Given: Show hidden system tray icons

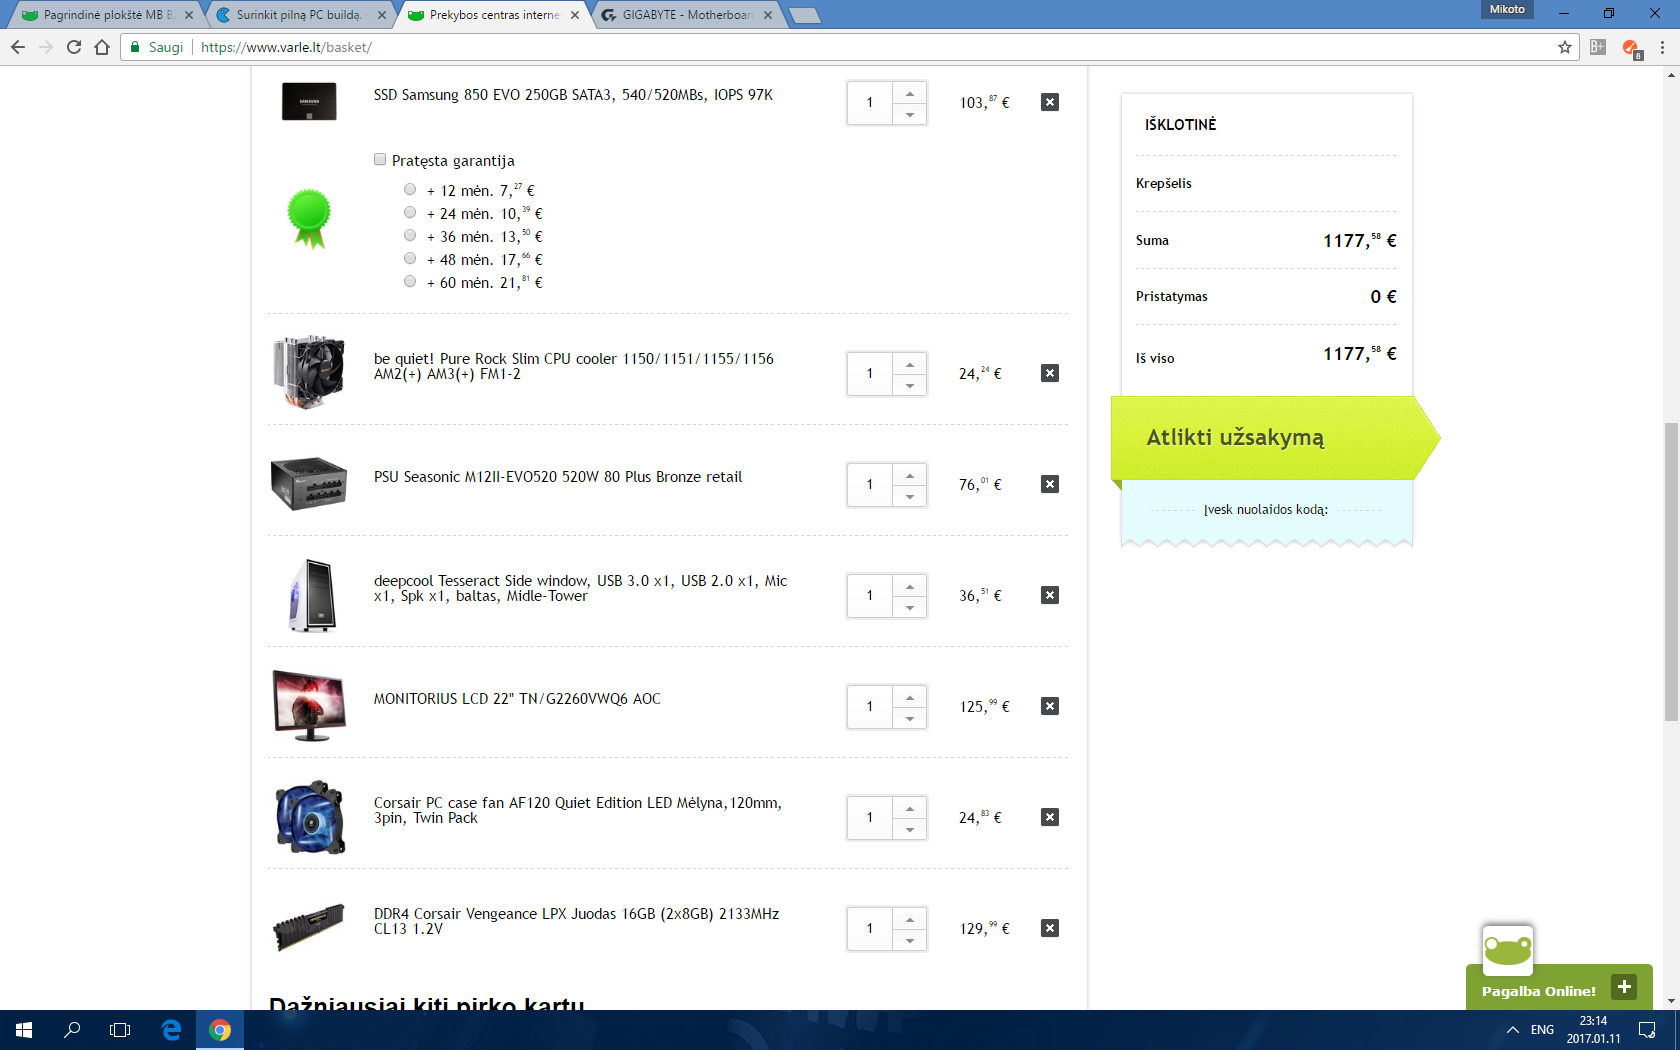Looking at the screenshot, I should coord(1512,1030).
